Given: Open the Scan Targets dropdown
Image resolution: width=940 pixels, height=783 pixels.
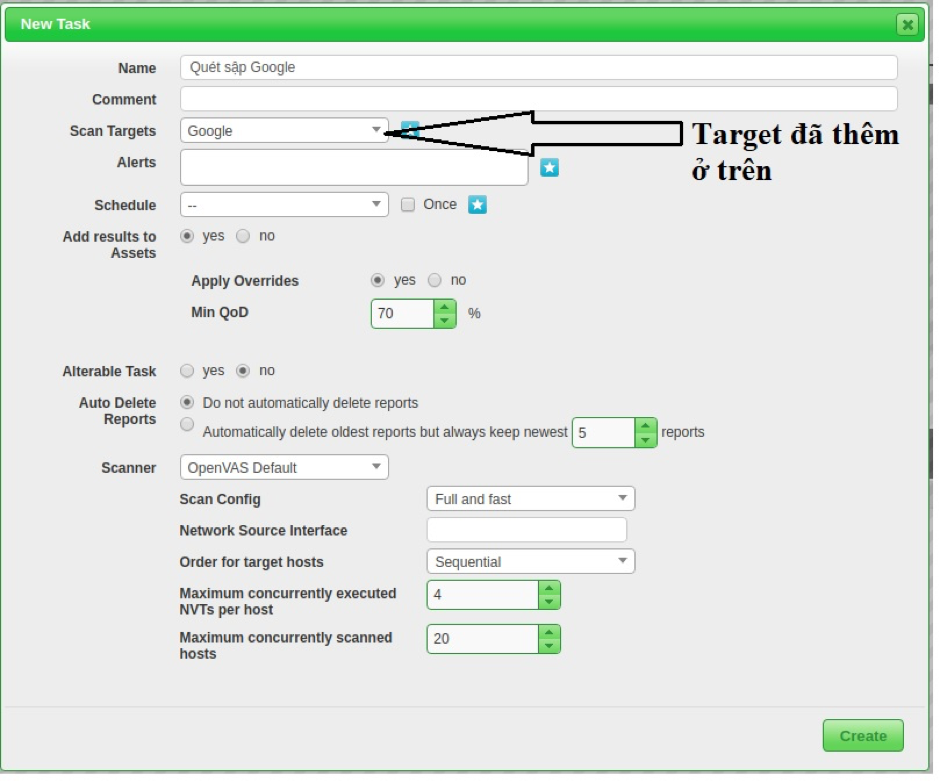Looking at the screenshot, I should (286, 131).
